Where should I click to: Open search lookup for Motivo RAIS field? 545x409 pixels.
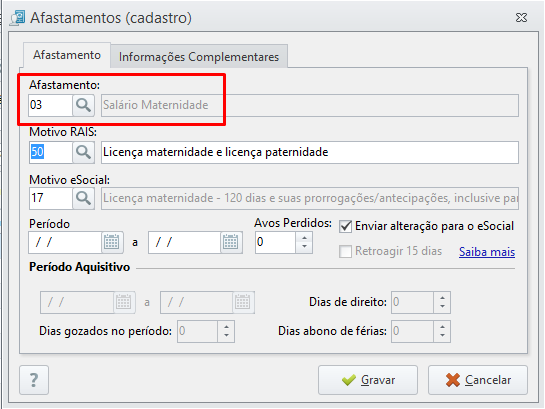coord(83,152)
